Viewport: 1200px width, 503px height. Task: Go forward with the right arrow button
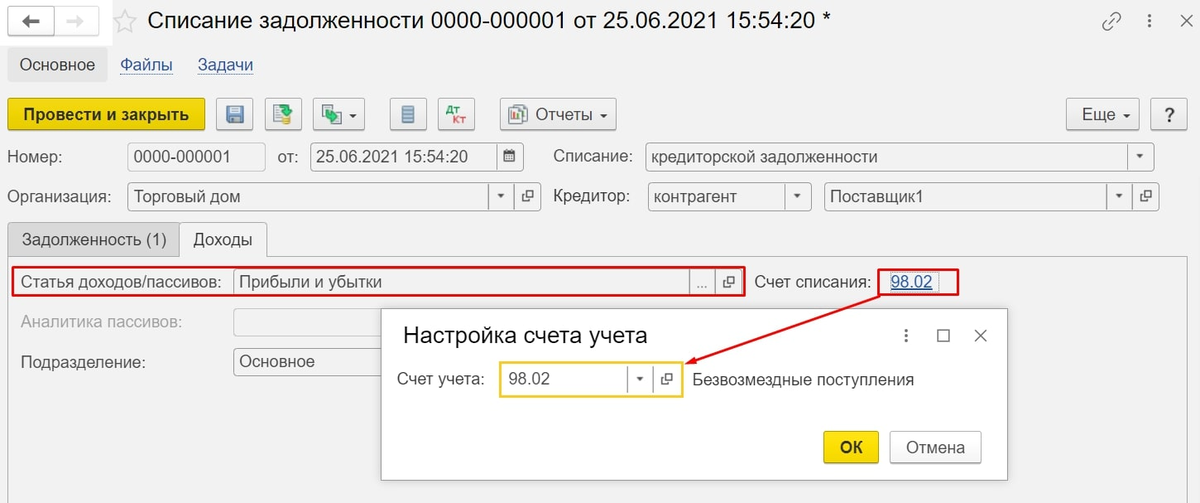tap(78, 20)
